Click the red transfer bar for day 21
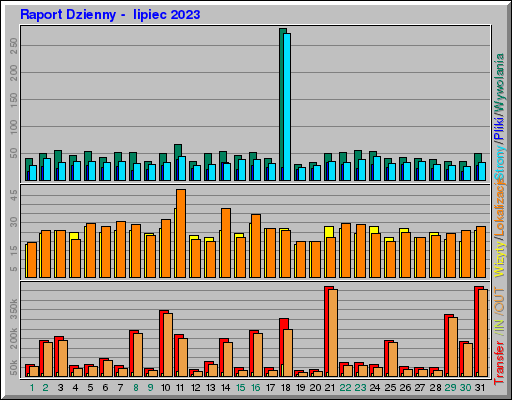 (327, 332)
